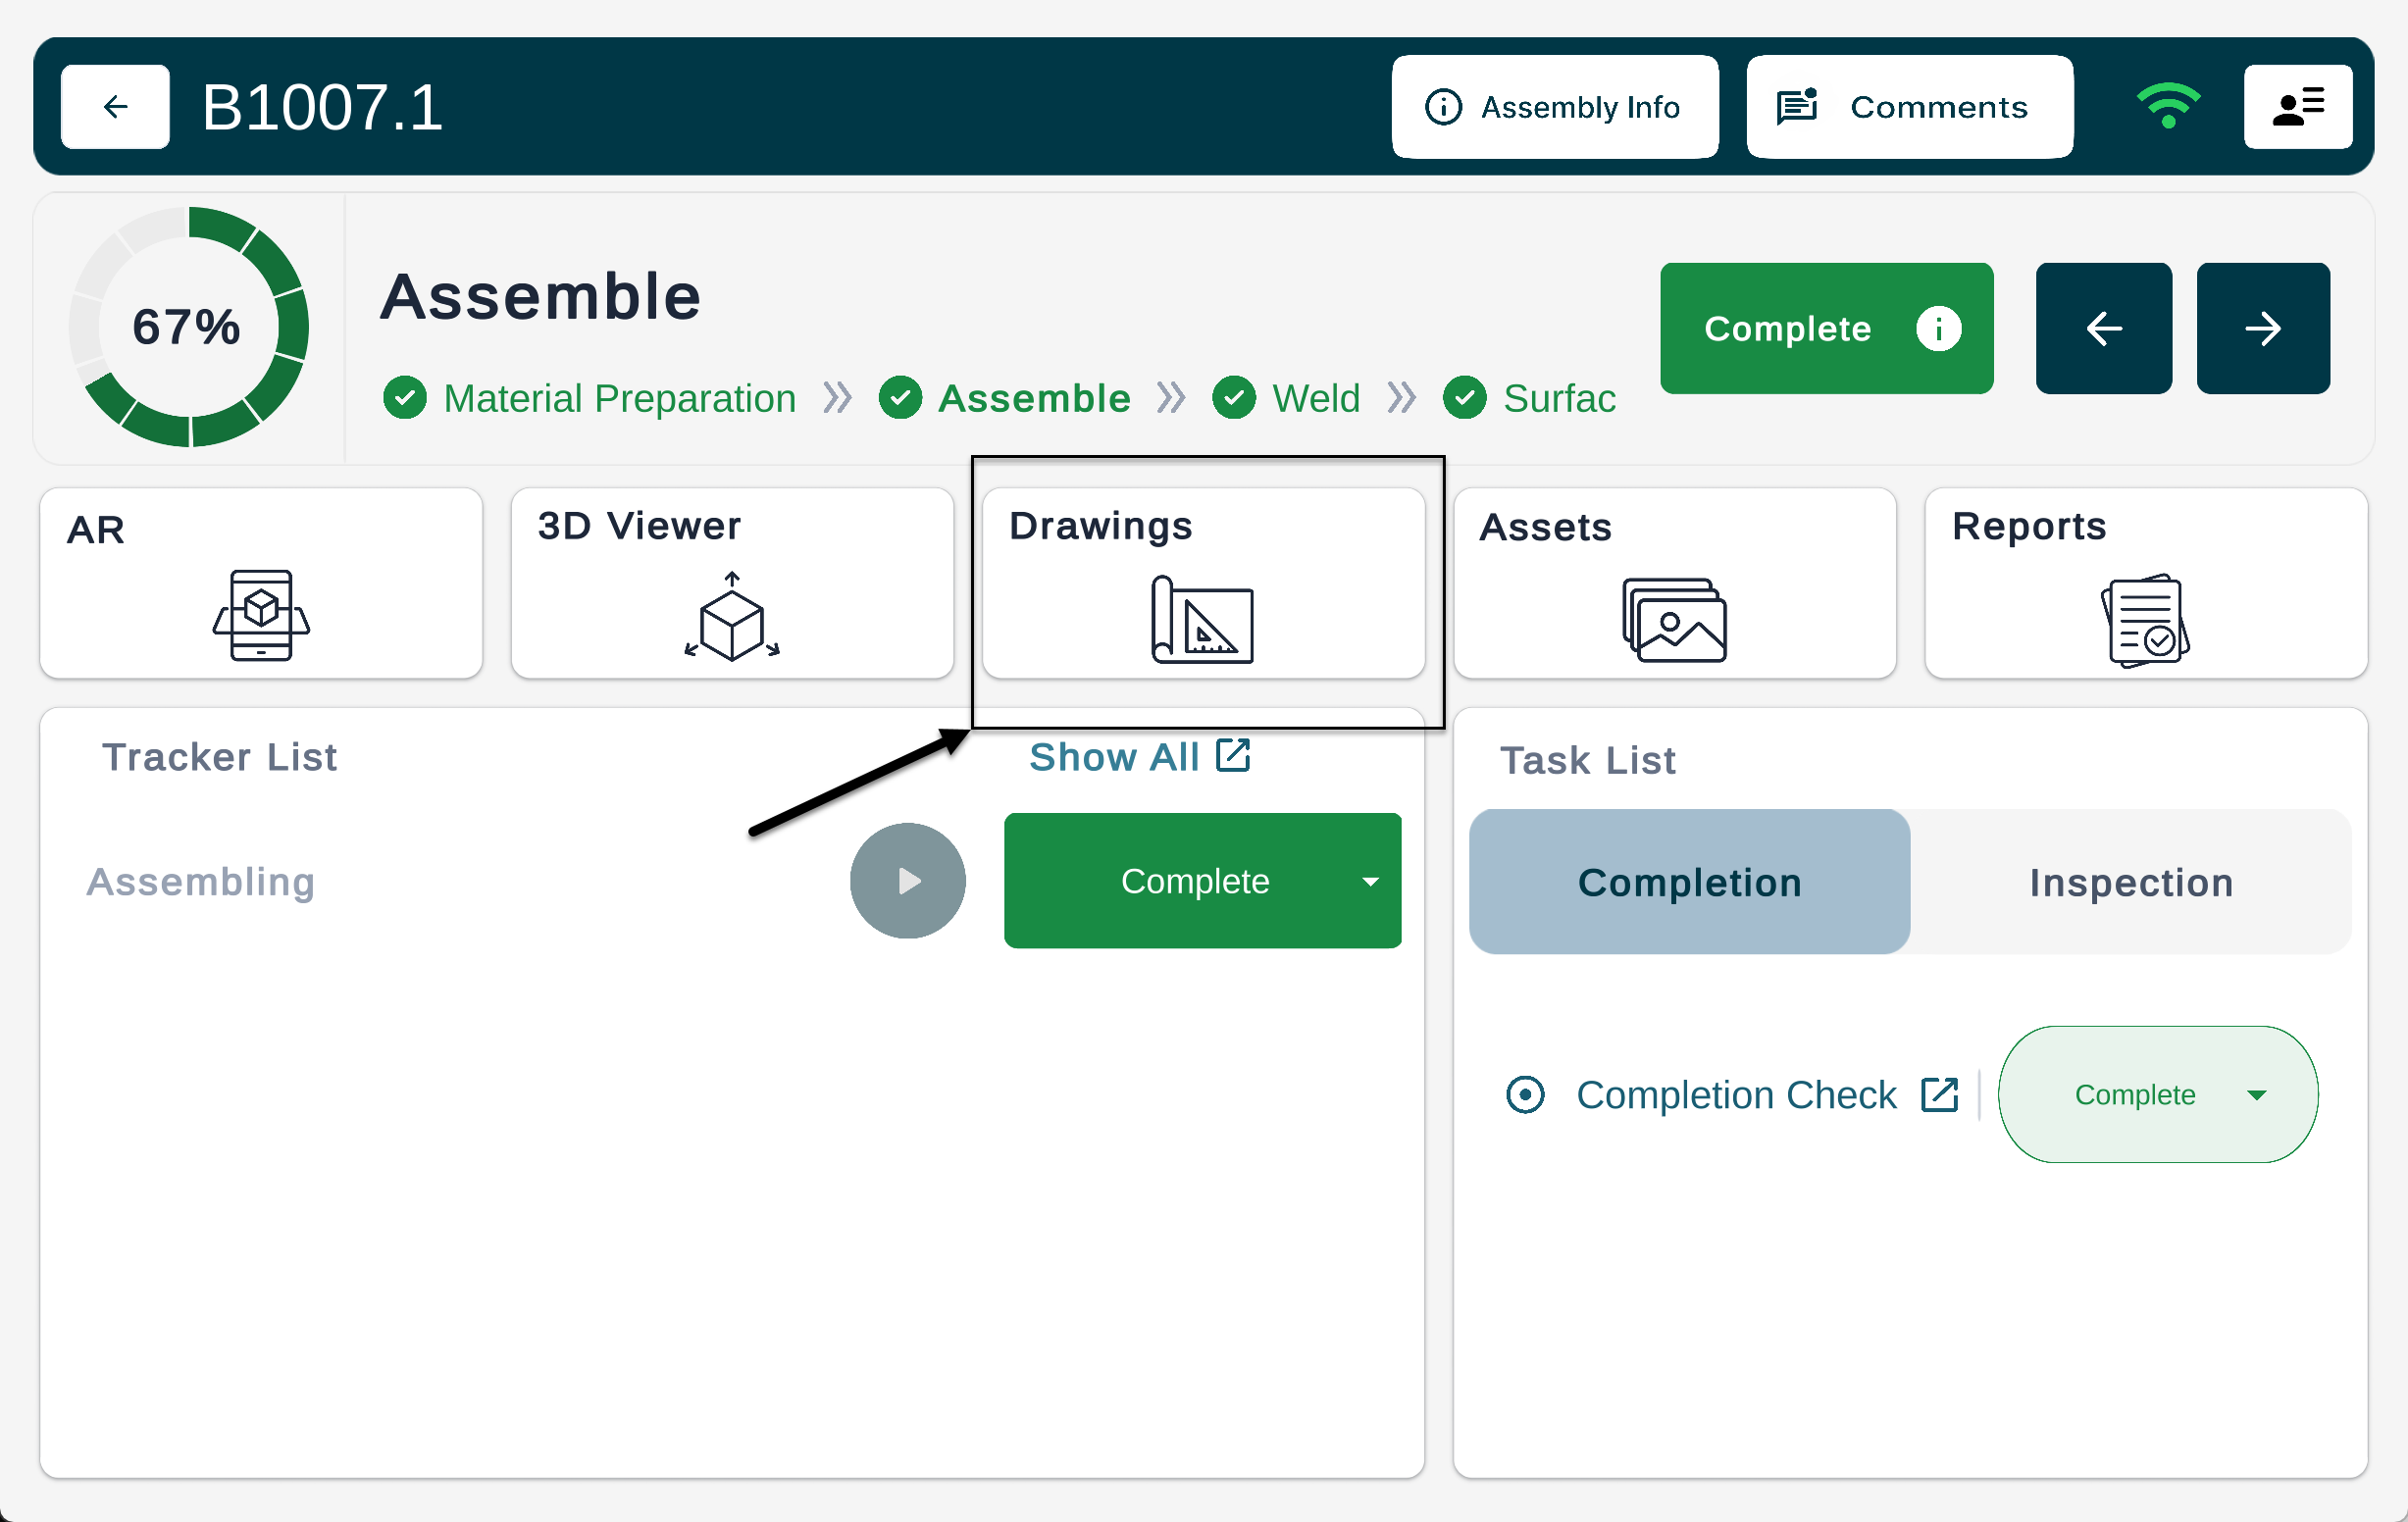
Task: Open the Reports document icon
Action: [2145, 620]
